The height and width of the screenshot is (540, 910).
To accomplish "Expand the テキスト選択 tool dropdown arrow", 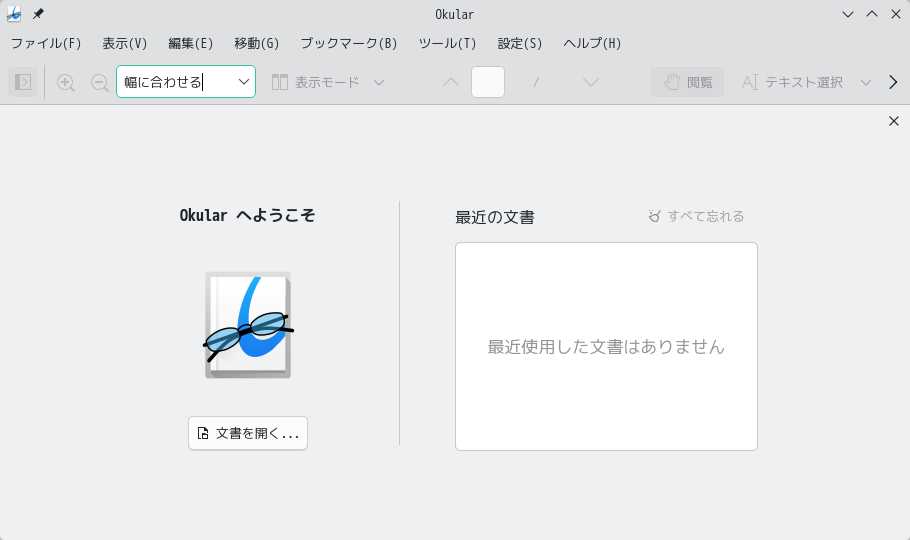I will [866, 82].
